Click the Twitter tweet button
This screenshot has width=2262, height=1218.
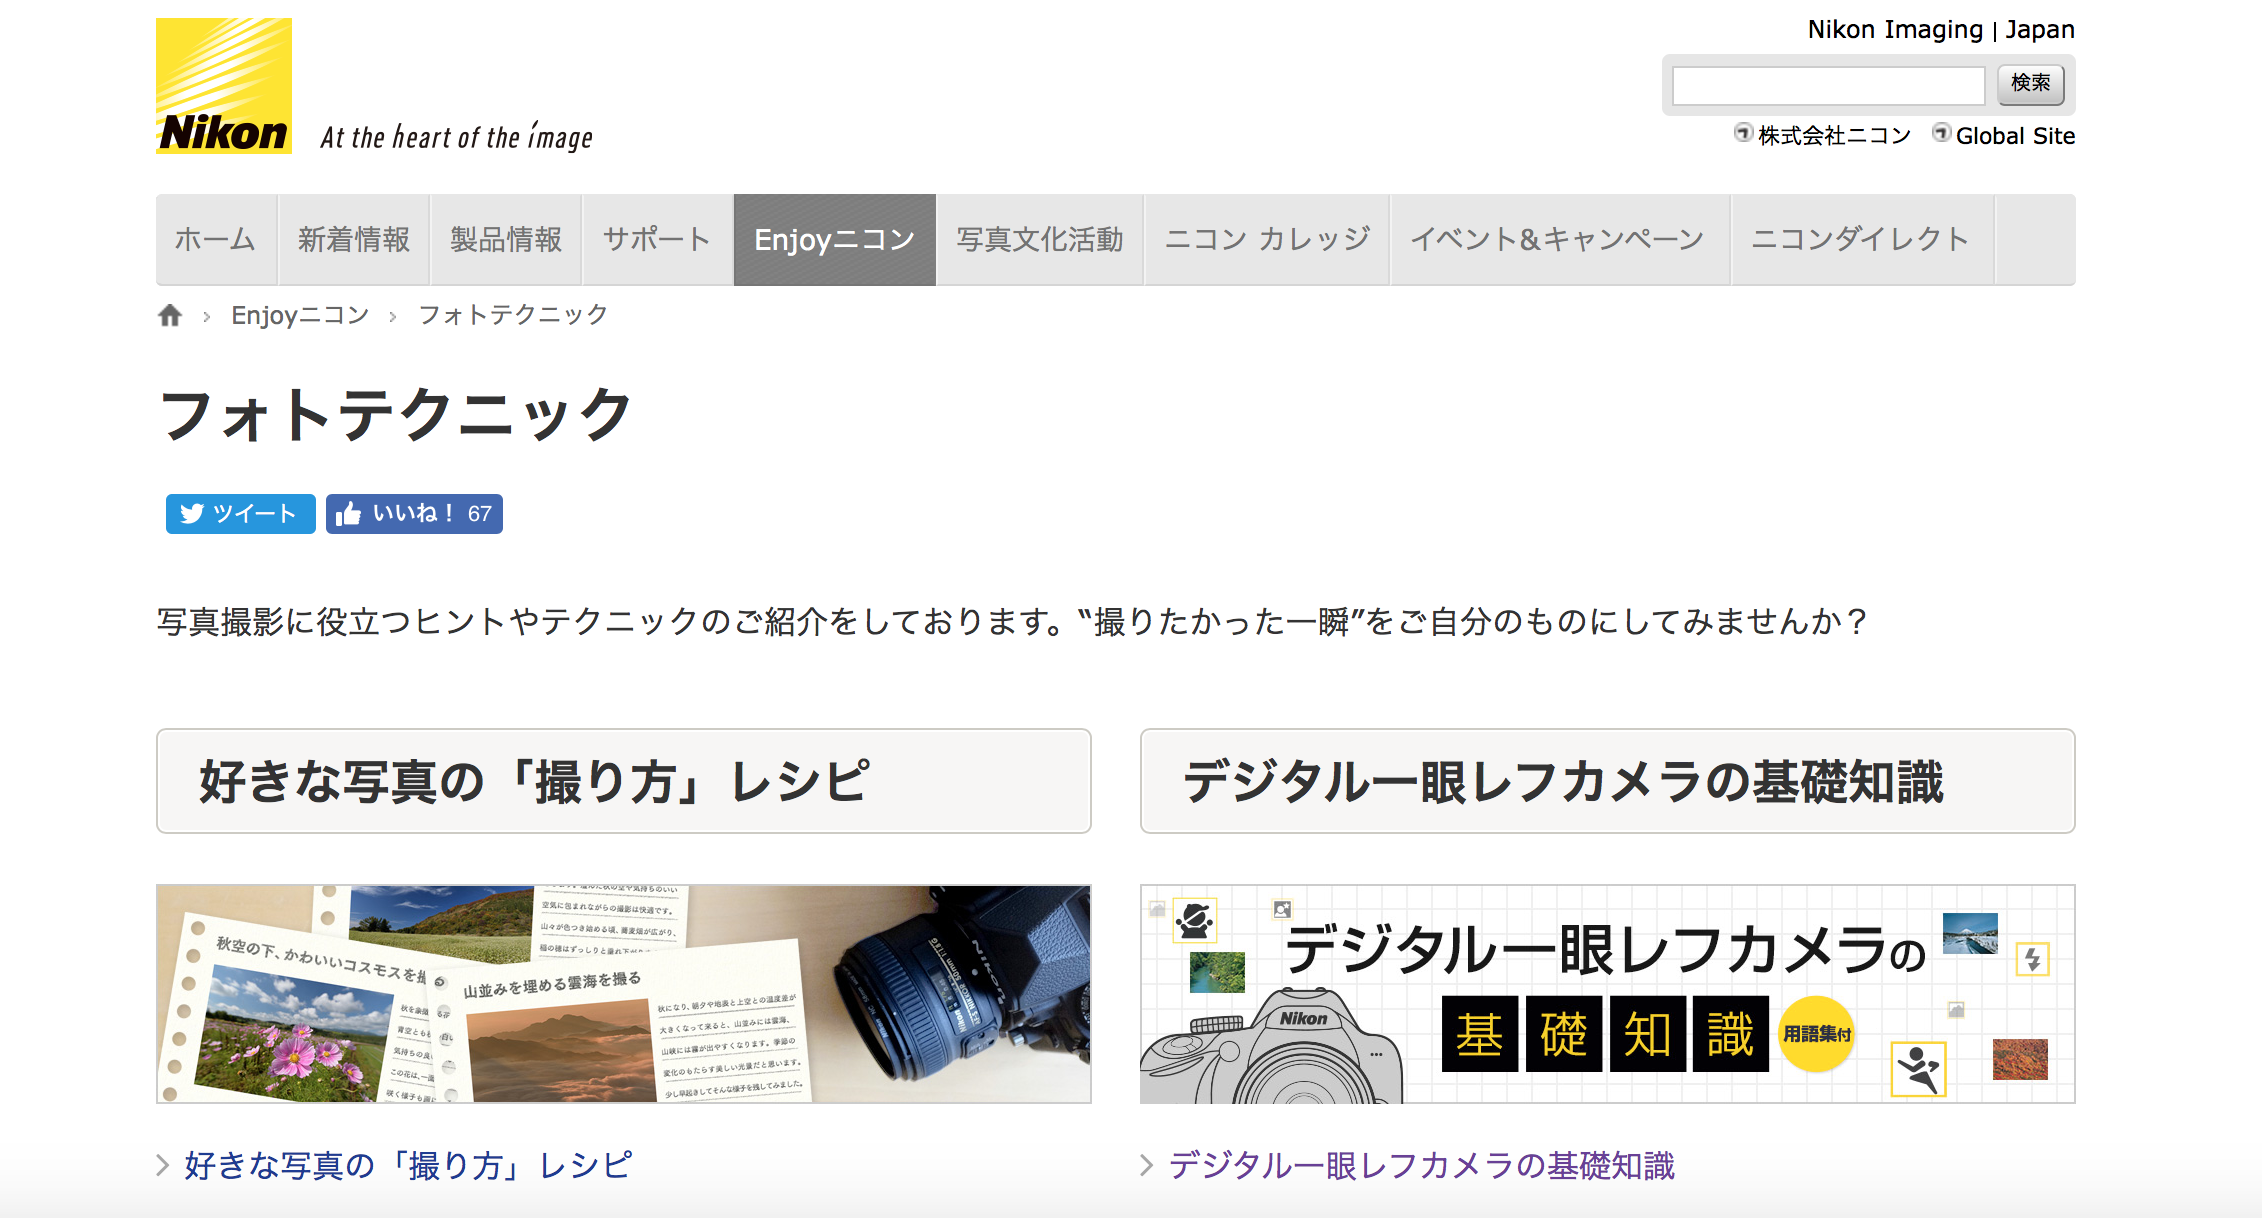[240, 514]
